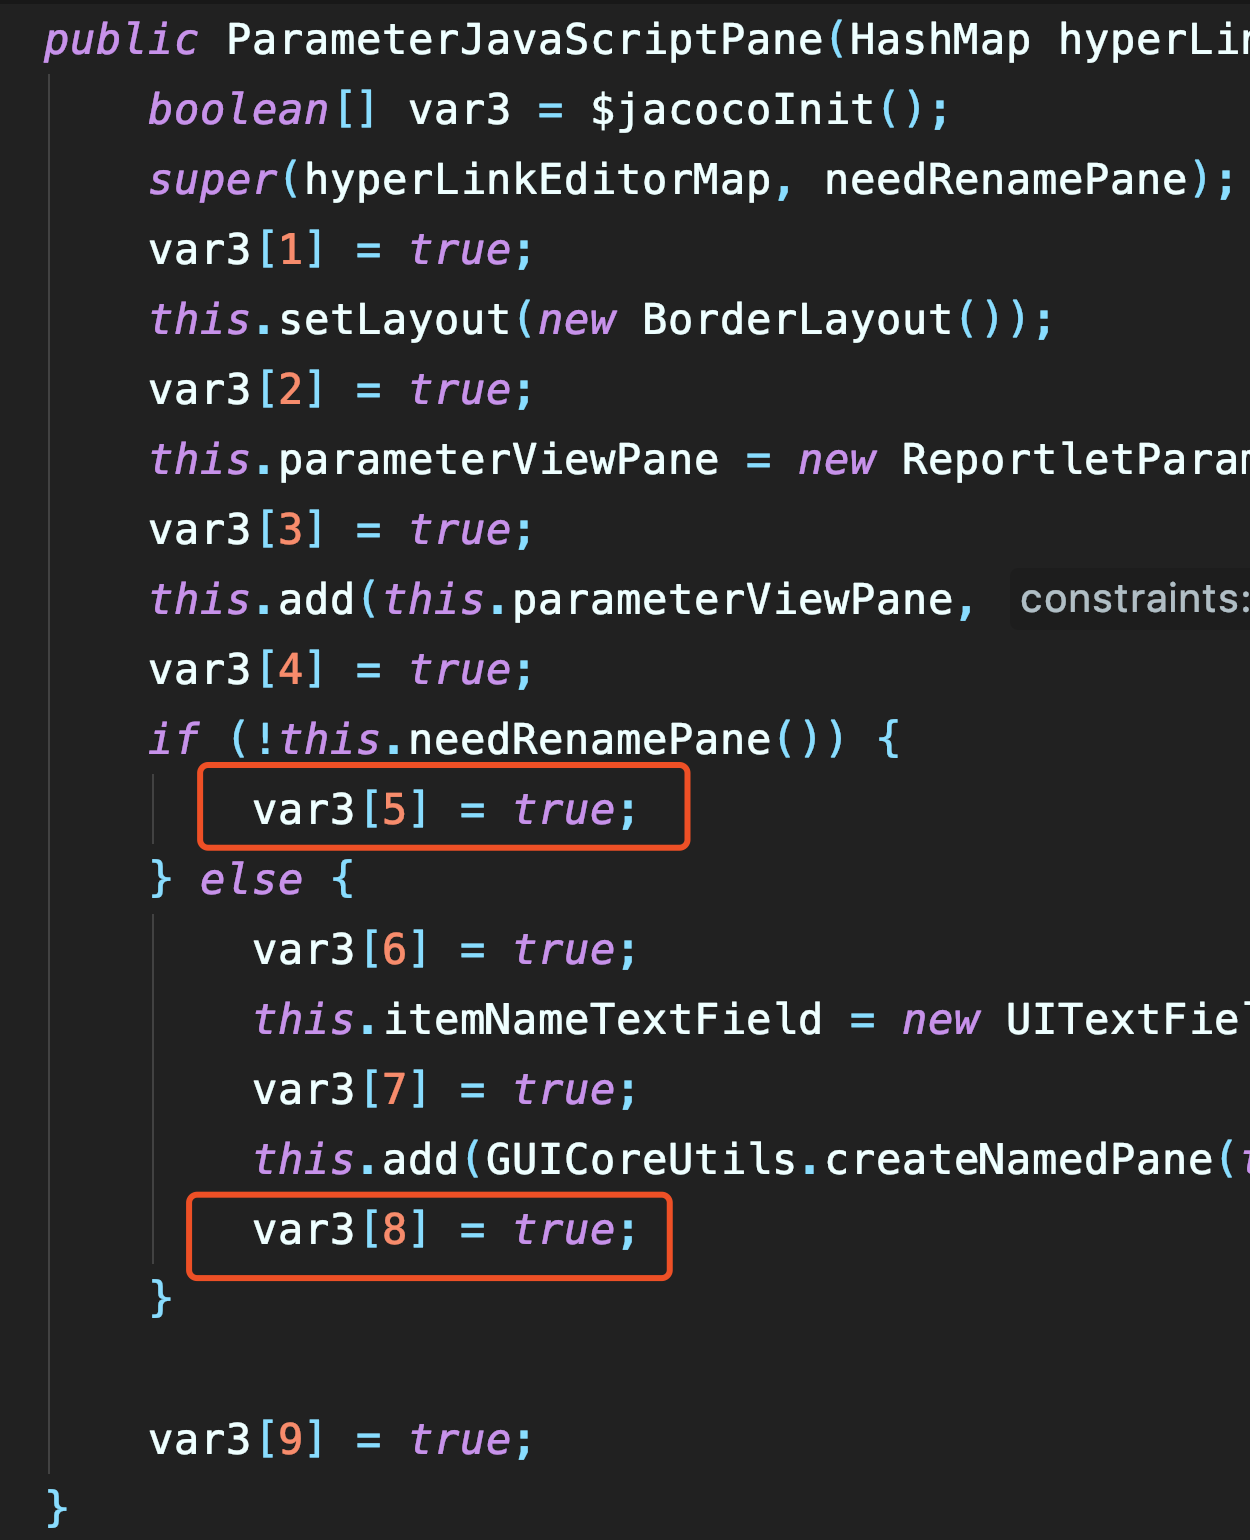Select the line var3[6] = true
Viewport: 1250px width, 1540px height.
click(445, 950)
